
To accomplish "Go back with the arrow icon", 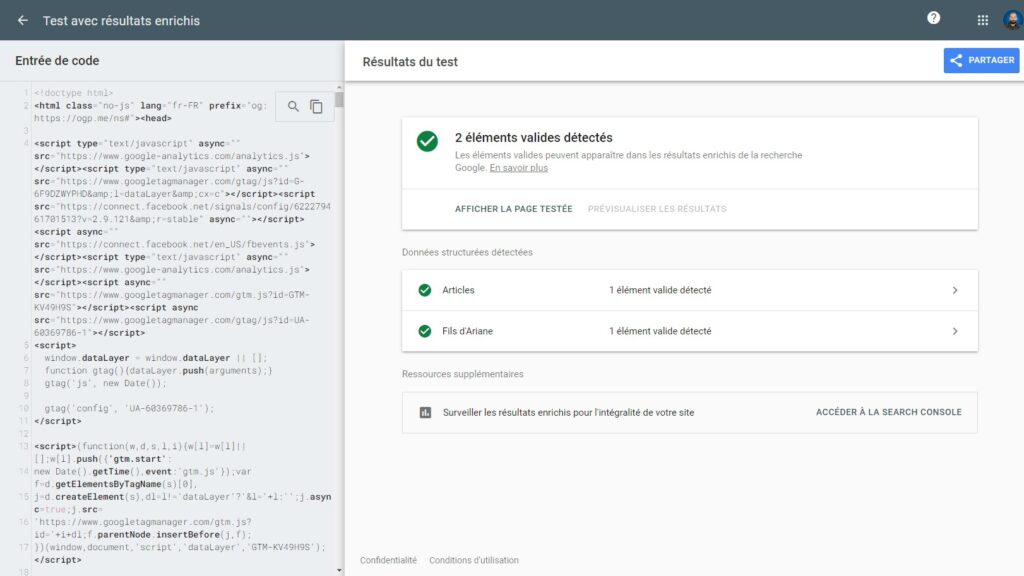I will pos(23,20).
